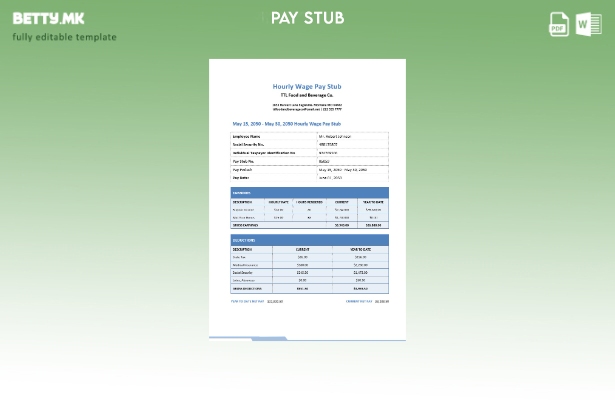Open the pay stub document preview
Viewport: 615px width, 400px height.
(307, 200)
